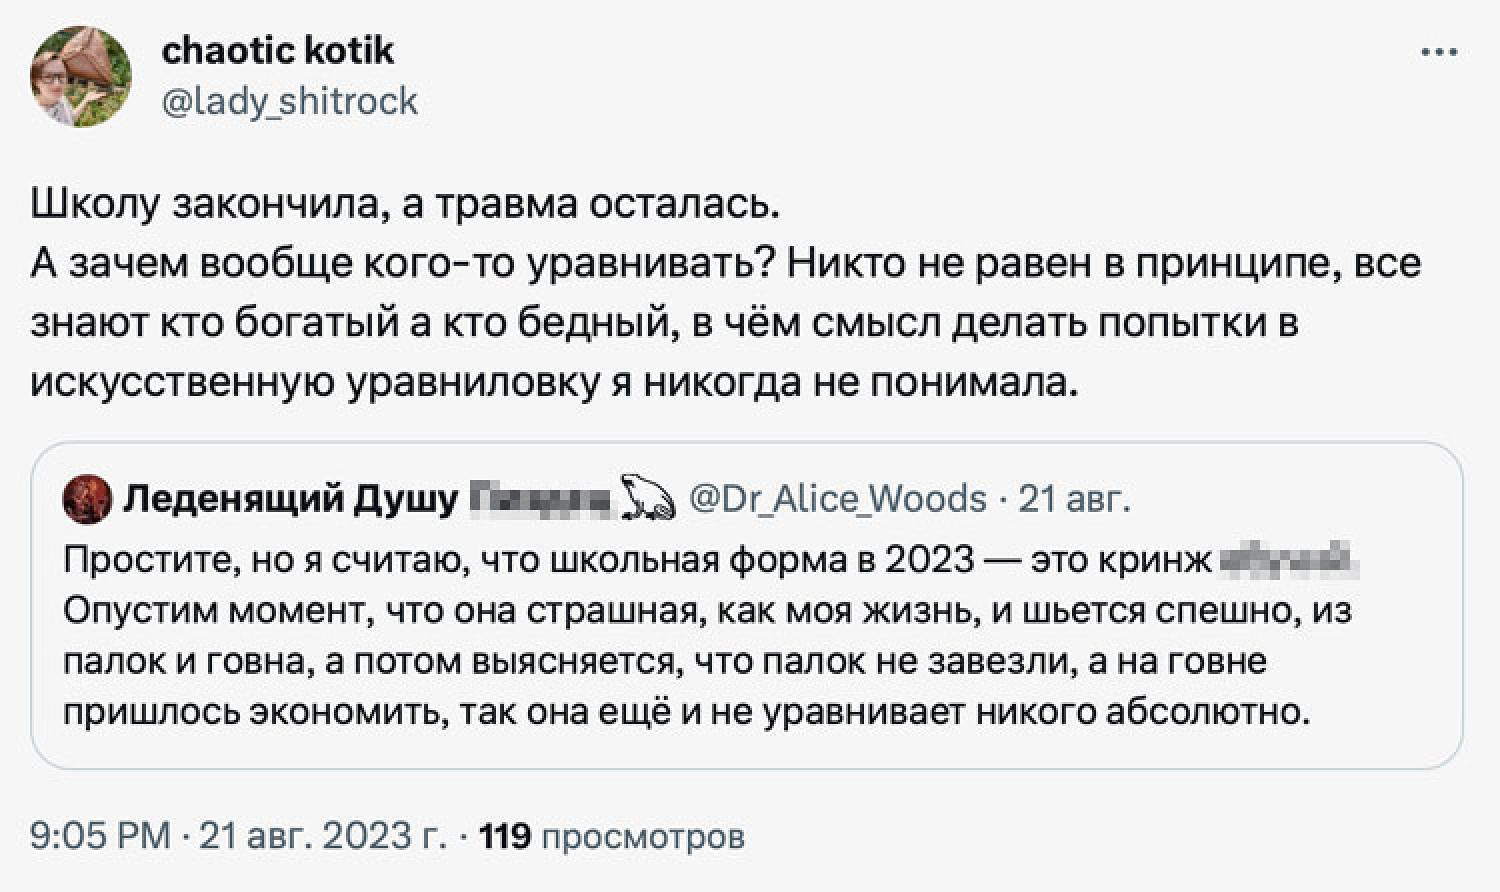Click the quoted line starting with 'пришлось экономить'

click(x=685, y=711)
